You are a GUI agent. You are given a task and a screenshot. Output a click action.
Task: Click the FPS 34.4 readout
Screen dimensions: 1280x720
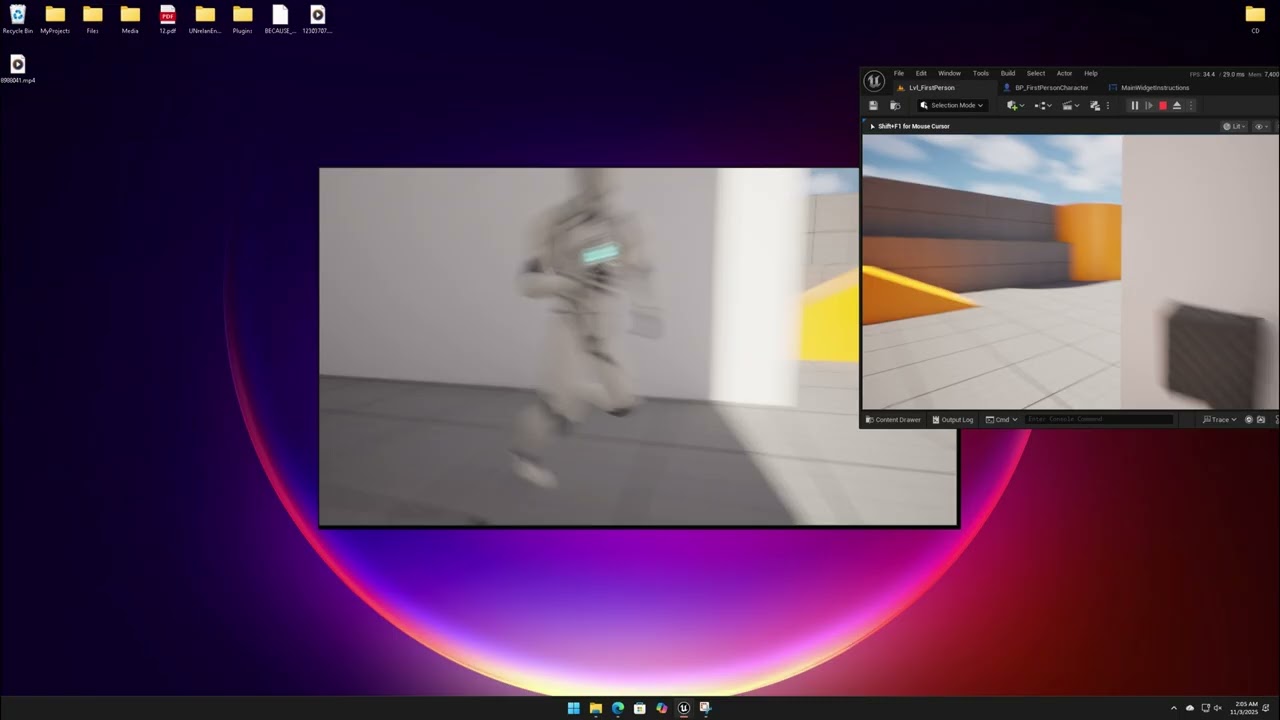pyautogui.click(x=1203, y=74)
